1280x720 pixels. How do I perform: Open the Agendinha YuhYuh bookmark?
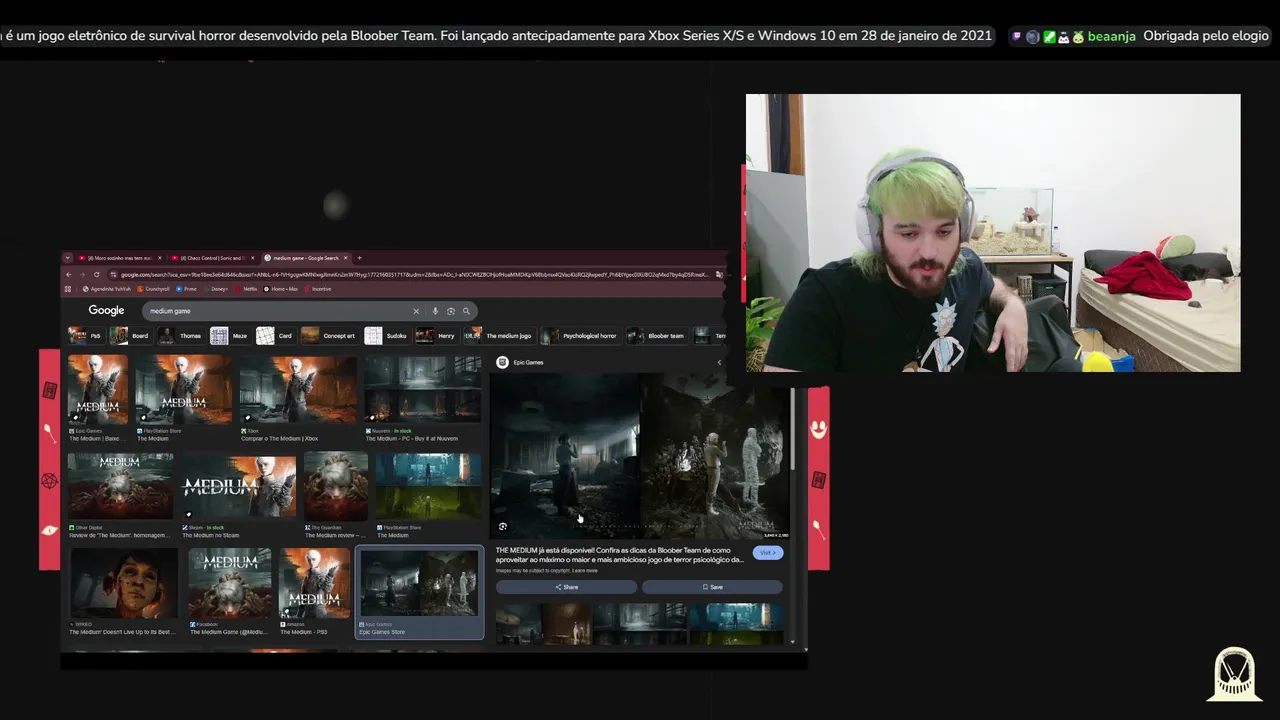[107, 289]
